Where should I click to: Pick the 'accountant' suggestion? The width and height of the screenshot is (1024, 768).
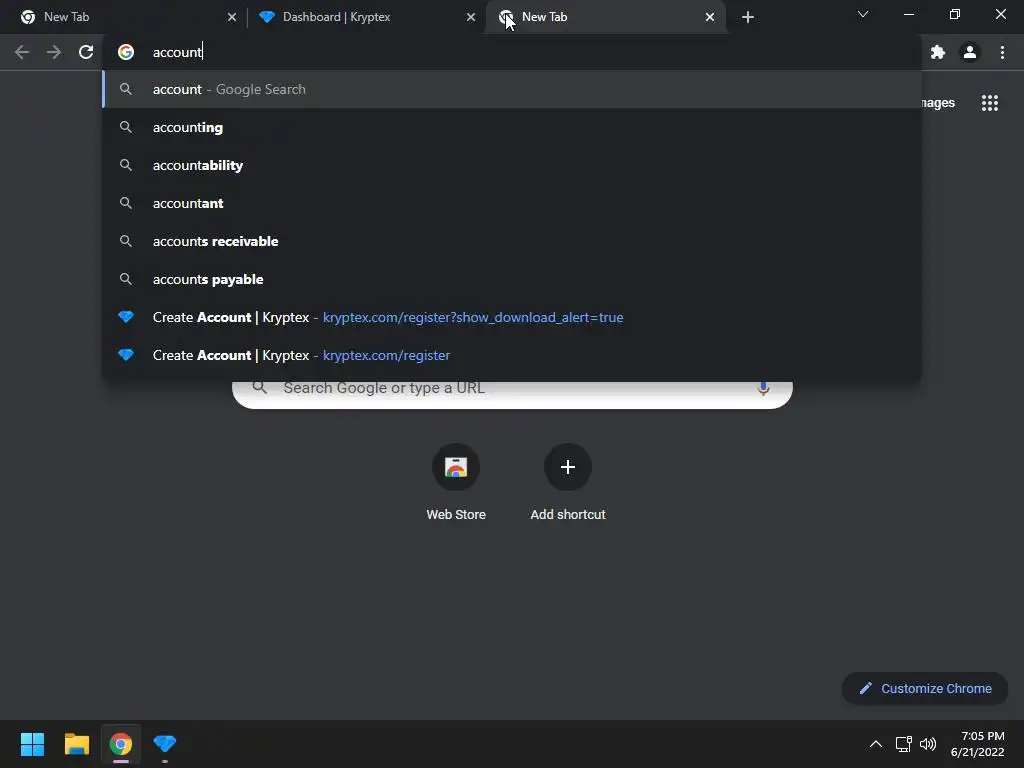point(512,203)
